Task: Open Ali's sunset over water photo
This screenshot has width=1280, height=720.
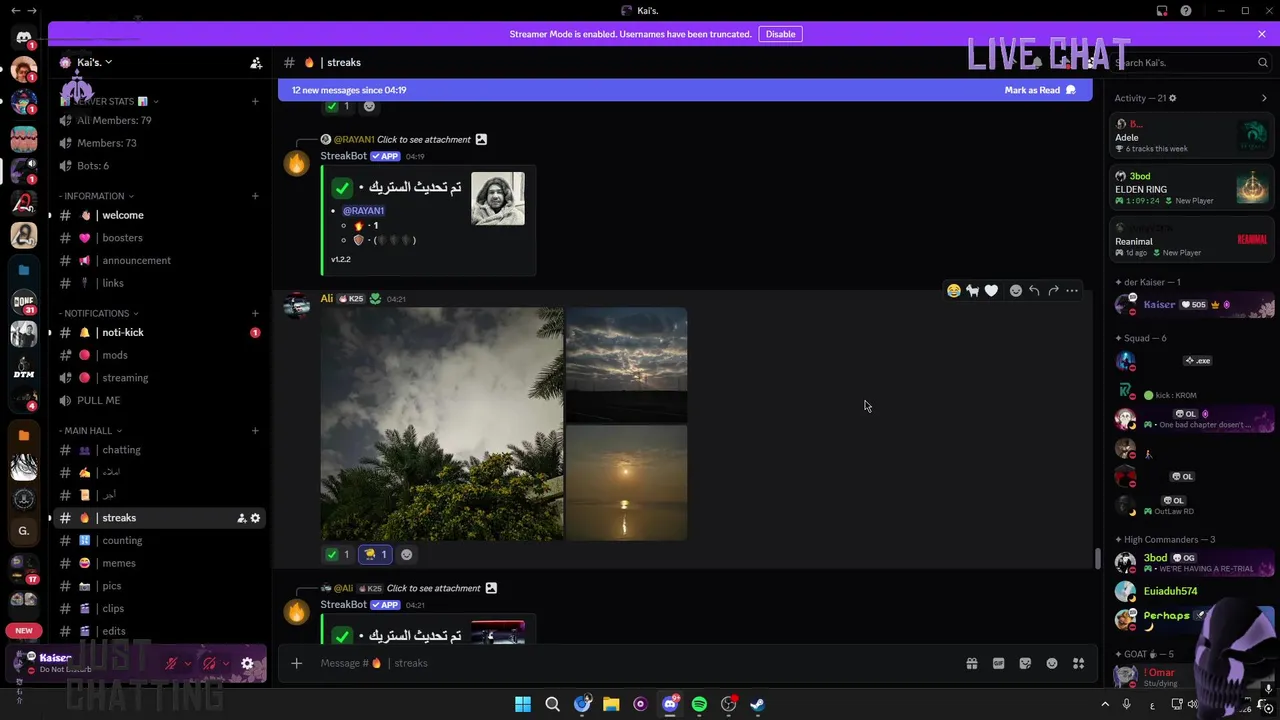Action: pos(627,484)
